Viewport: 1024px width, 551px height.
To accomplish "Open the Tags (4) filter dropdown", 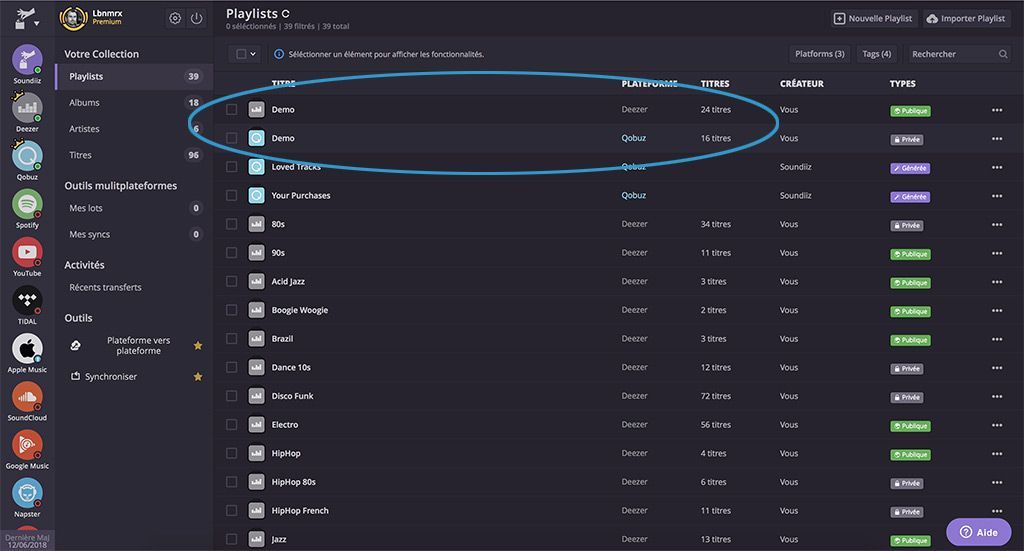I will click(x=876, y=54).
